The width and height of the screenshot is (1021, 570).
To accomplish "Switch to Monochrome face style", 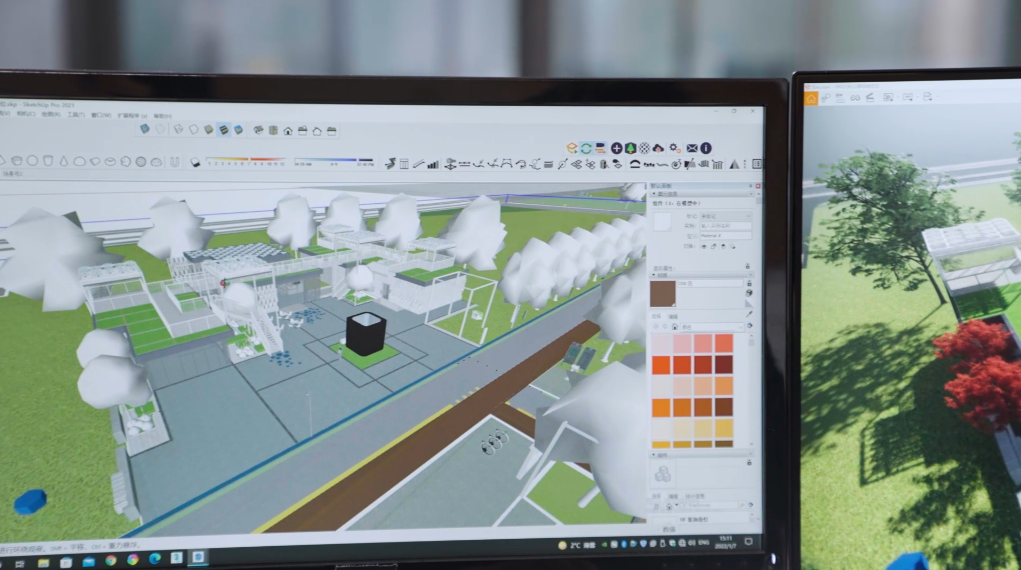I will click(238, 130).
